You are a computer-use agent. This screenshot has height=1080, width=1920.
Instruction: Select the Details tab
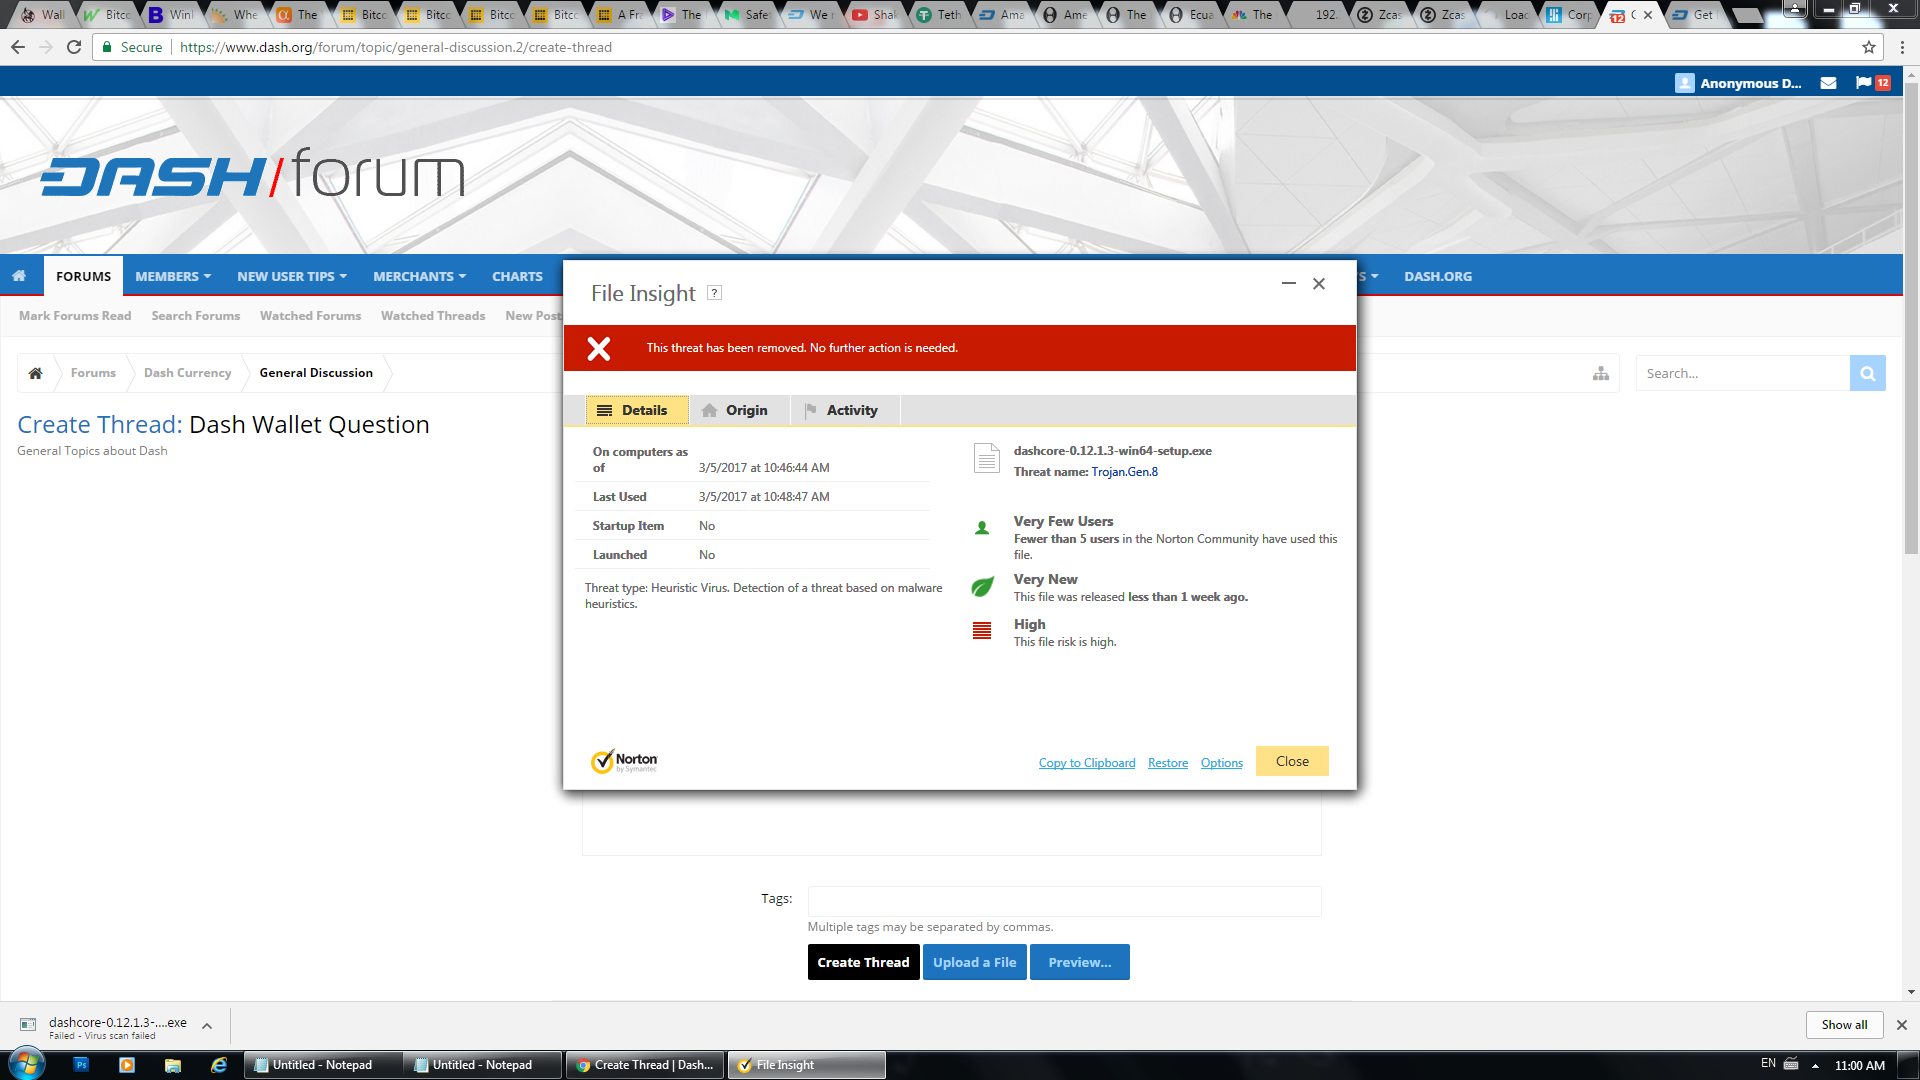pyautogui.click(x=637, y=410)
